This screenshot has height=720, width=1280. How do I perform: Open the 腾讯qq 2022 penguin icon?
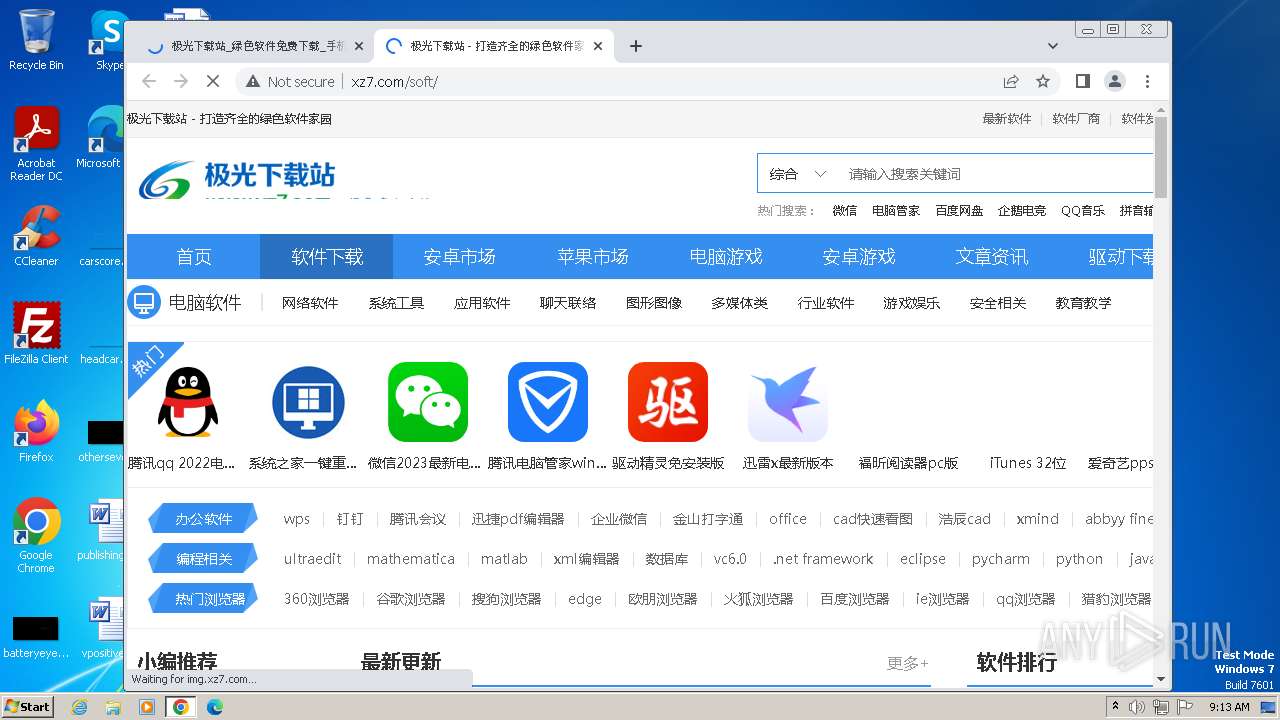(188, 402)
